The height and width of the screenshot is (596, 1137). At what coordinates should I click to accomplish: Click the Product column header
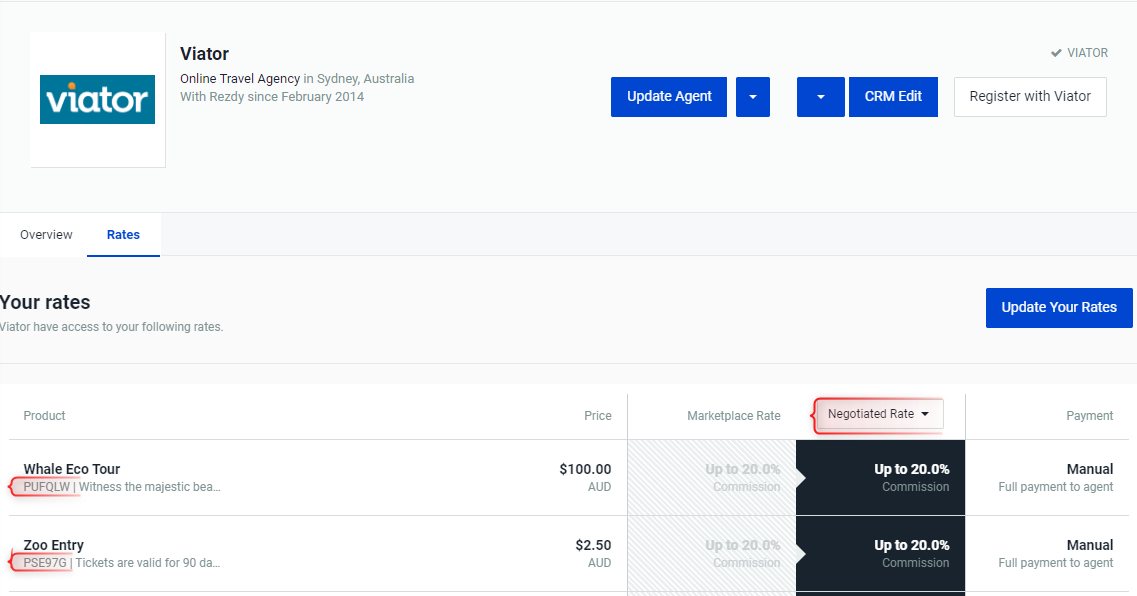click(x=44, y=415)
